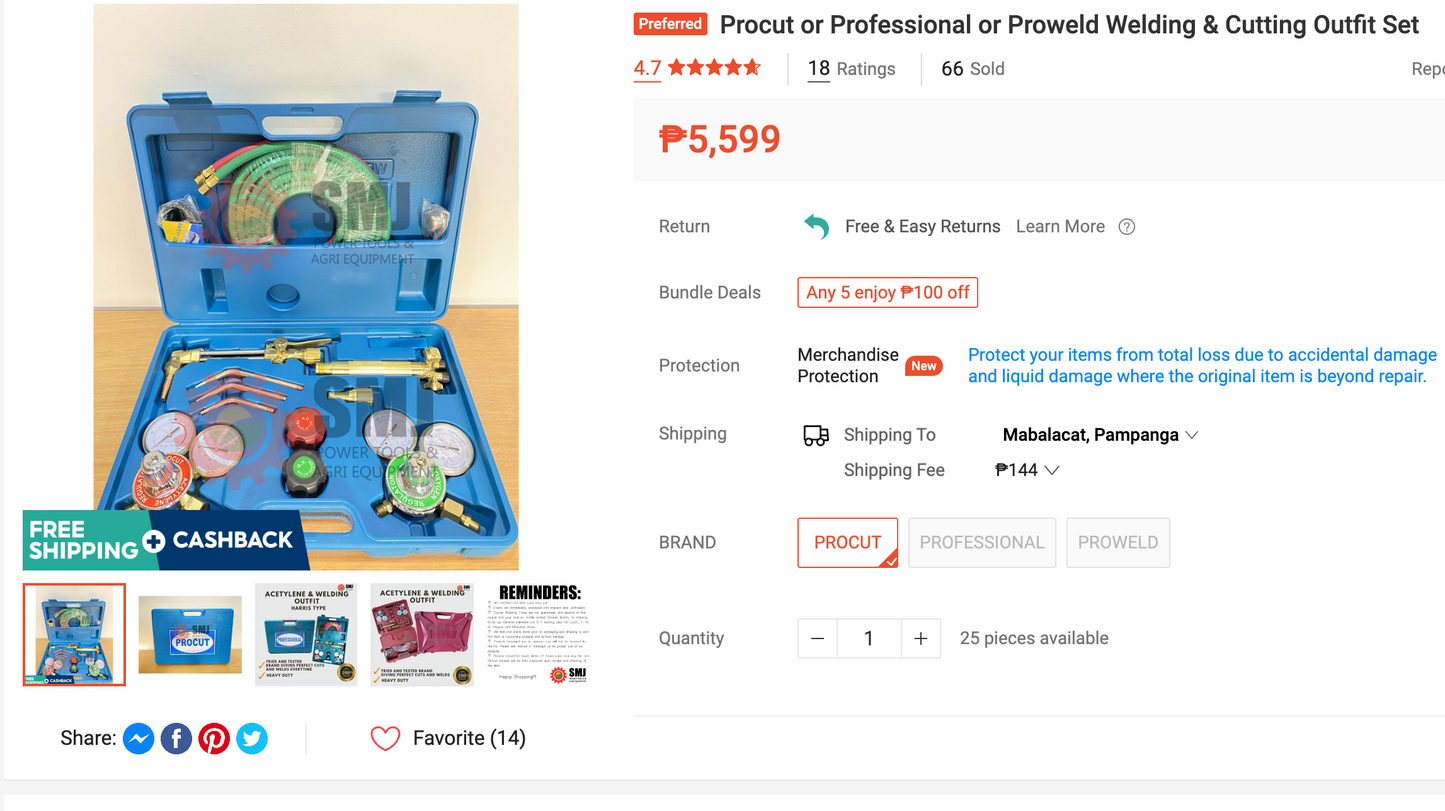Open the 18 Ratings section
Image resolution: width=1445 pixels, height=811 pixels.
850,68
